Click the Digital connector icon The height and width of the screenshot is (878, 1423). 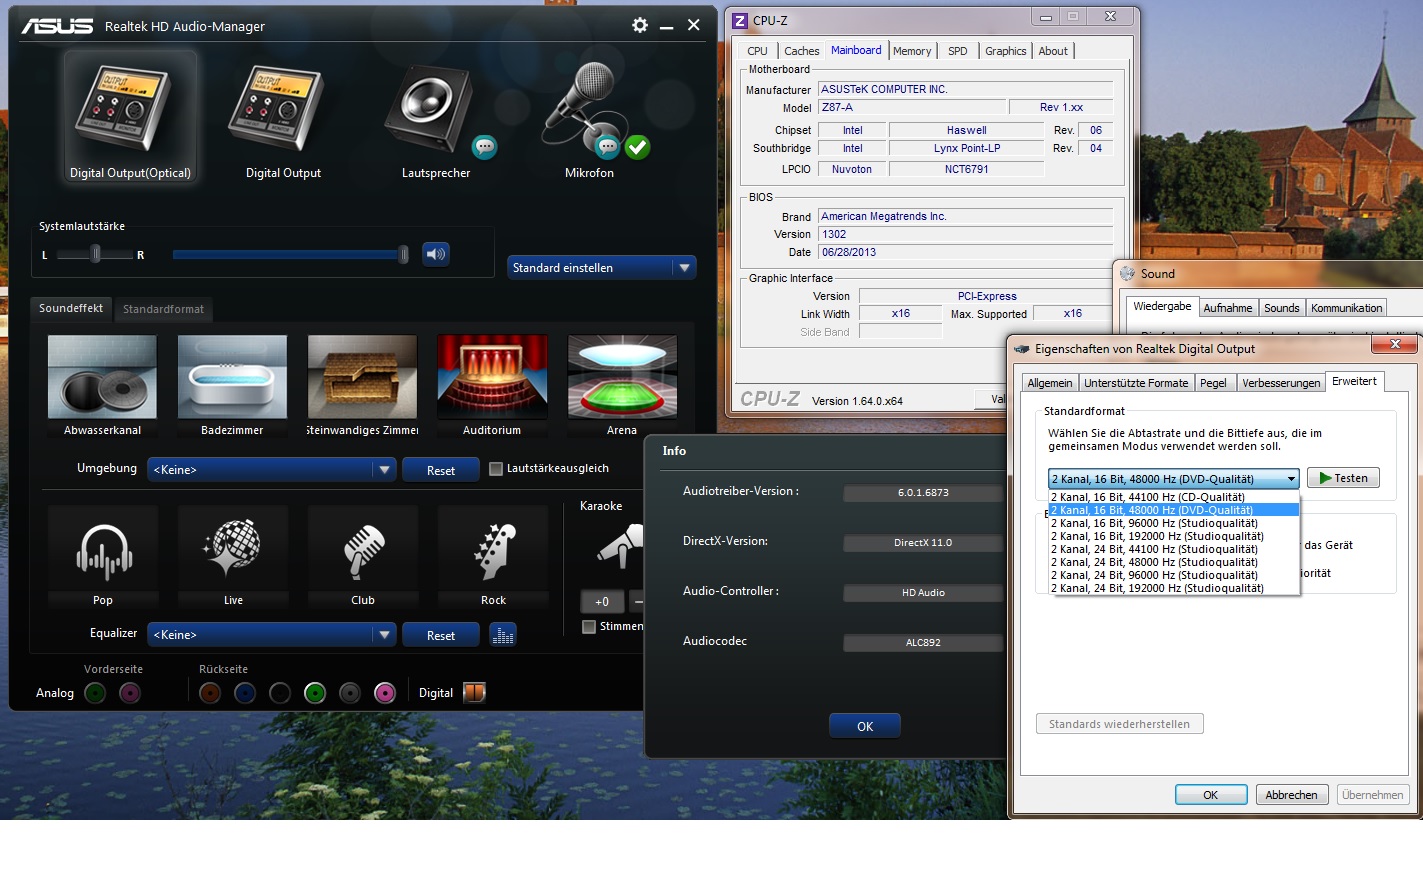point(474,692)
